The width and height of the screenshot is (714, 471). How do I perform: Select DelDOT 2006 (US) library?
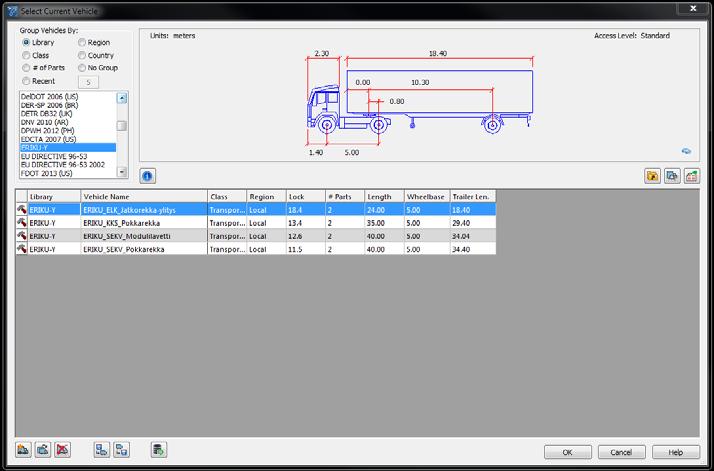[68, 97]
